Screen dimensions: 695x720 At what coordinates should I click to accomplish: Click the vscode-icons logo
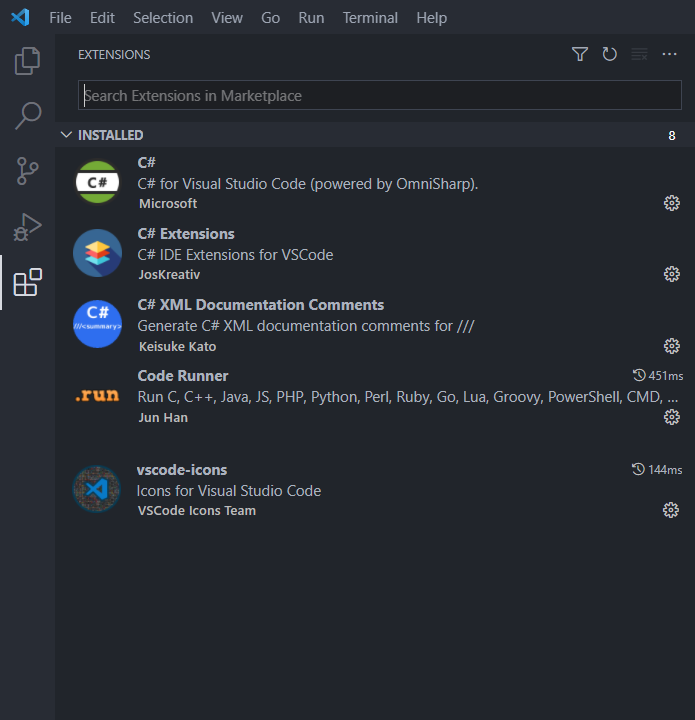coord(96,489)
